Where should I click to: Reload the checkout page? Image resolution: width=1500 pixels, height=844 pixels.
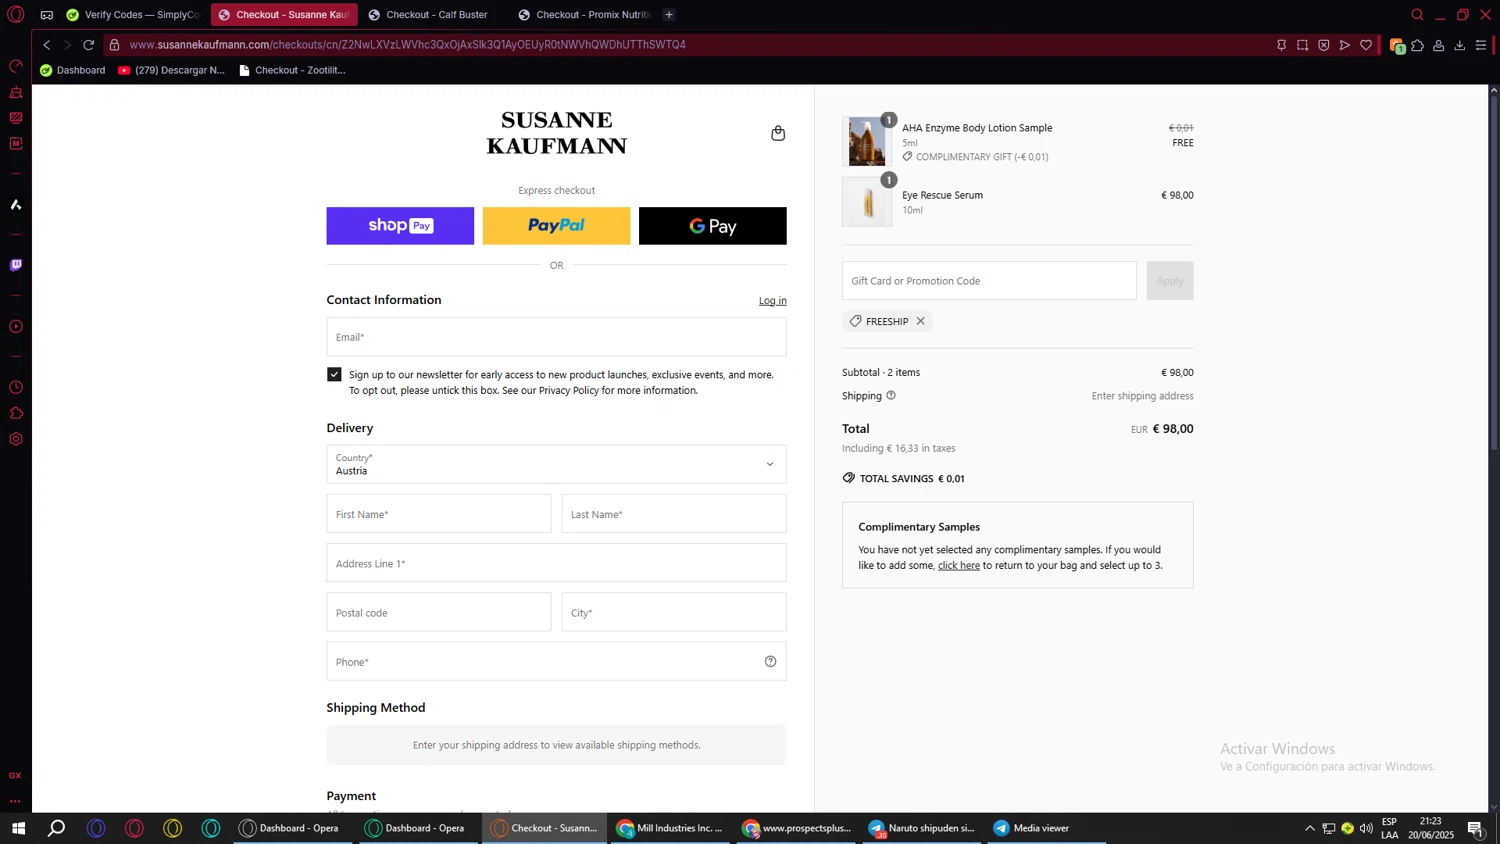(88, 45)
